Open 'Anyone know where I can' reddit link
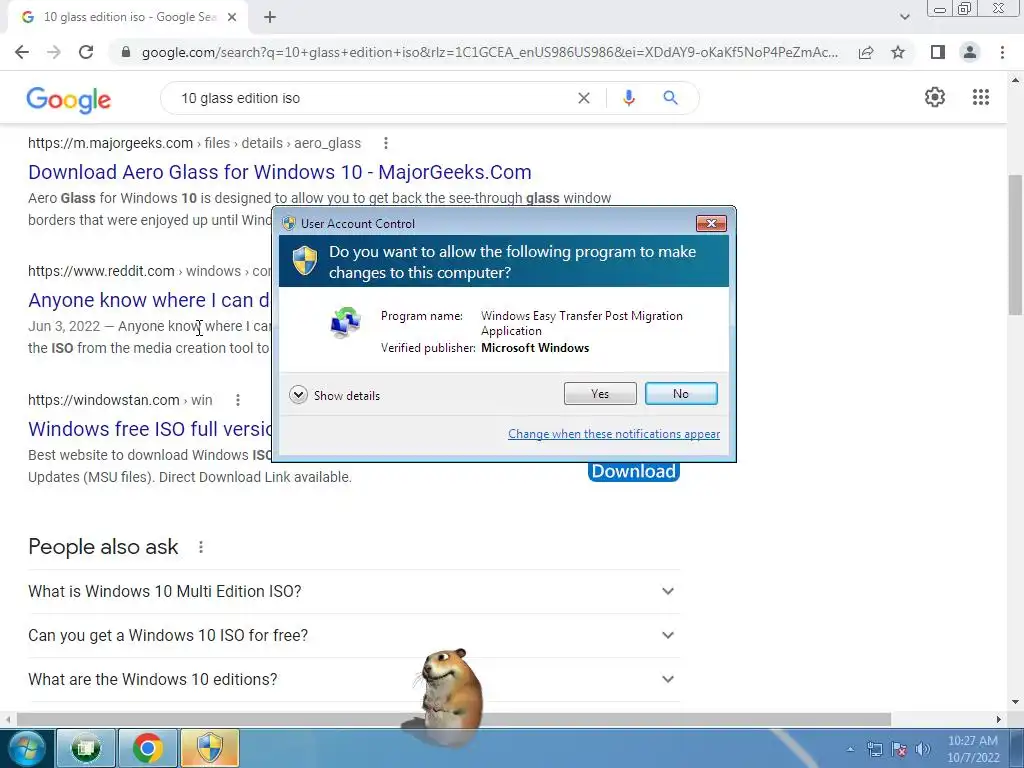The height and width of the screenshot is (768, 1024). pos(149,300)
